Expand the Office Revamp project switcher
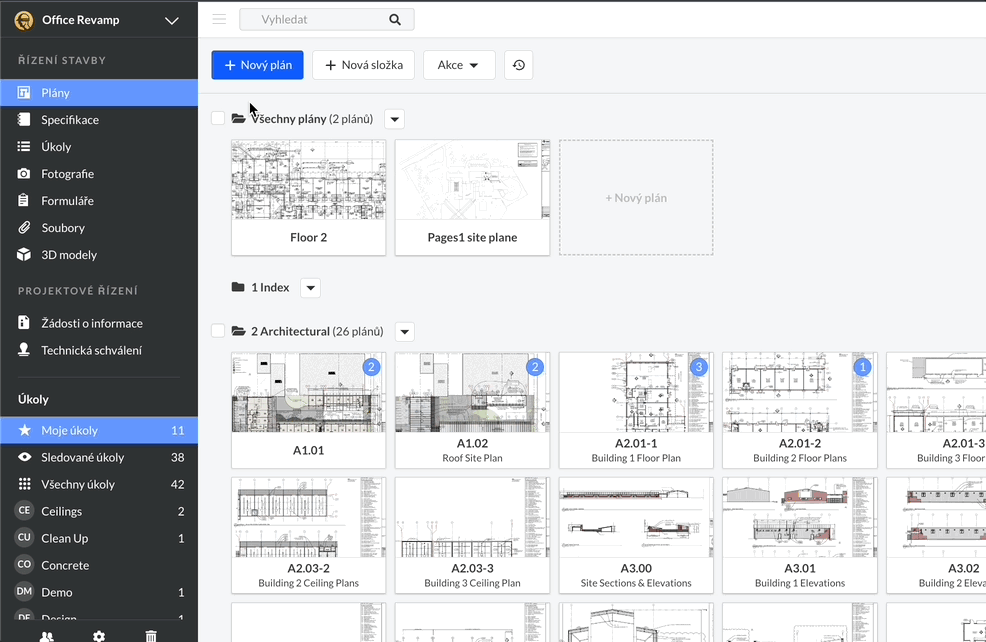Image resolution: width=986 pixels, height=642 pixels. (x=171, y=20)
